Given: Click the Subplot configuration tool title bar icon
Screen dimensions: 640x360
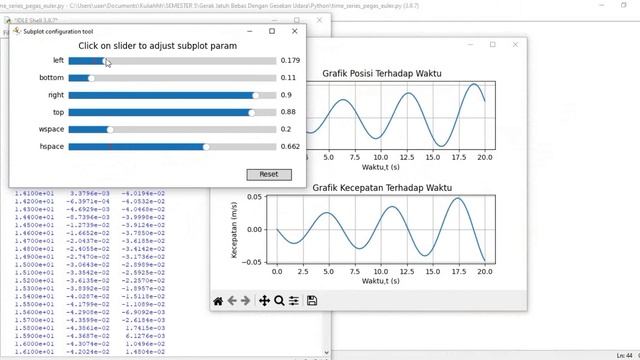Looking at the screenshot, I should [17, 31].
